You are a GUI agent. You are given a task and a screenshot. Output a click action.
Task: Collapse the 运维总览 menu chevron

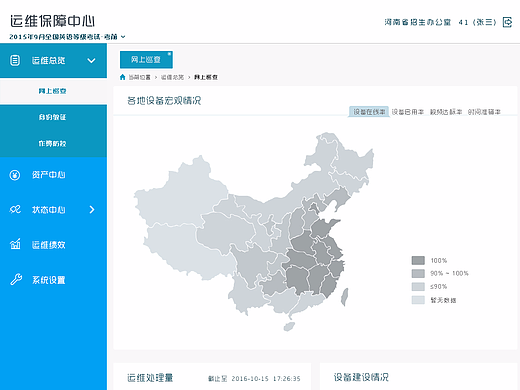point(91,61)
